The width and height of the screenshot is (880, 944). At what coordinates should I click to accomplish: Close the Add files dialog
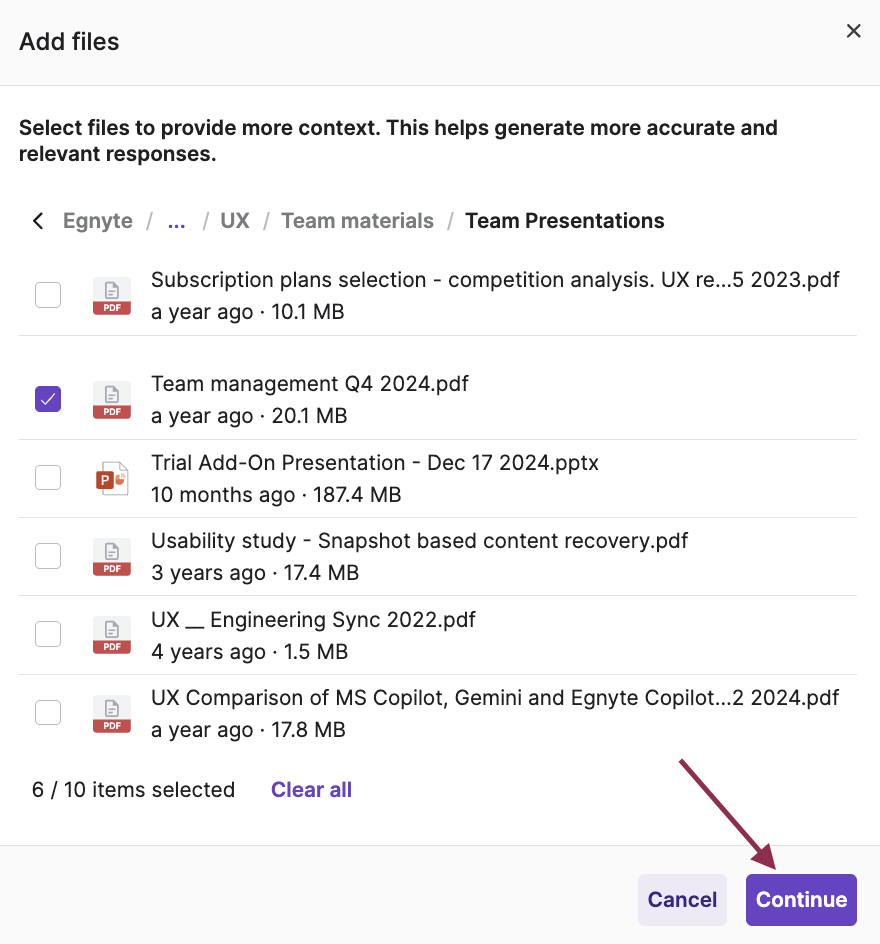click(853, 31)
